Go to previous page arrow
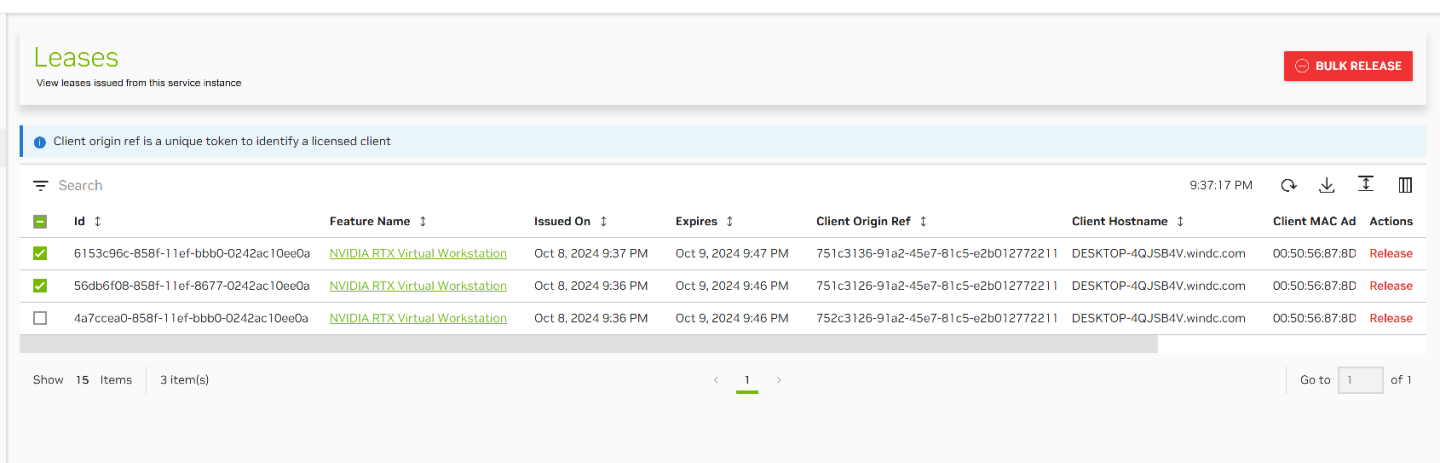1440x463 pixels. (715, 380)
